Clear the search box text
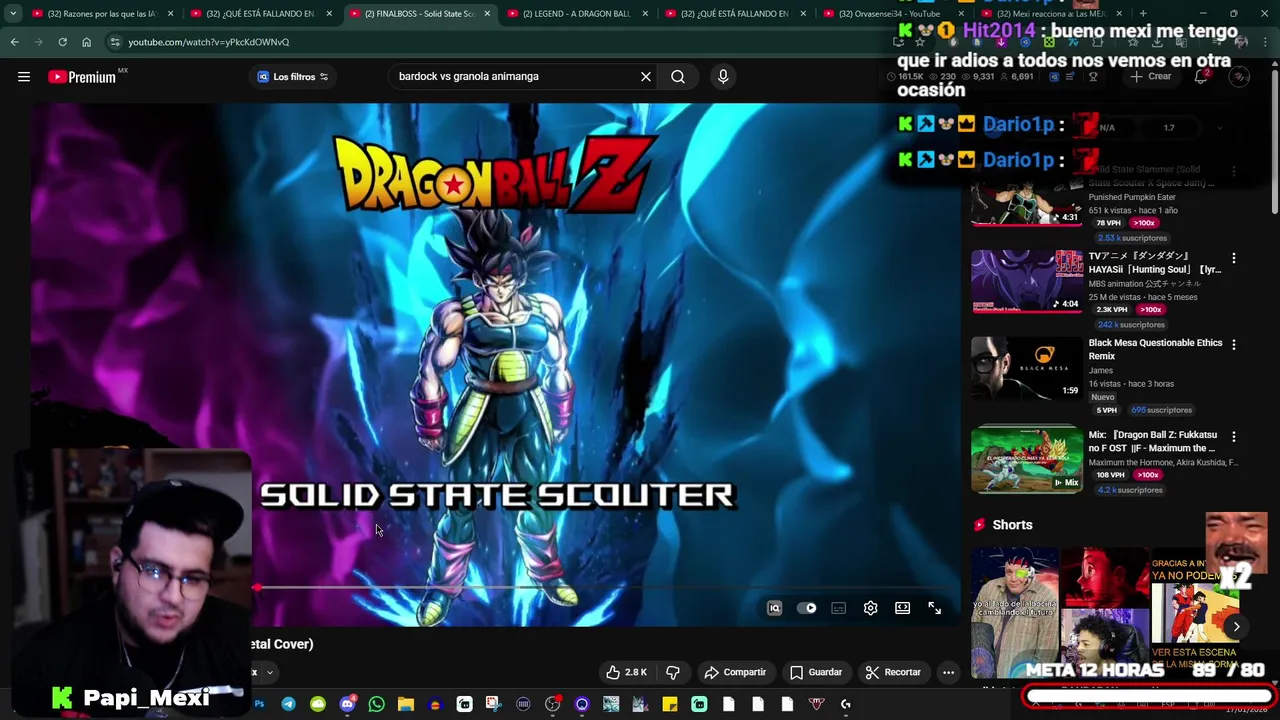Viewport: 1280px width, 720px height. click(x=646, y=77)
